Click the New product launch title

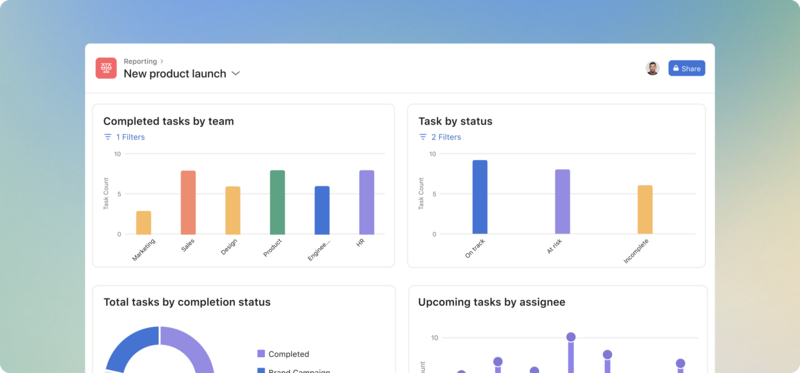tap(175, 73)
